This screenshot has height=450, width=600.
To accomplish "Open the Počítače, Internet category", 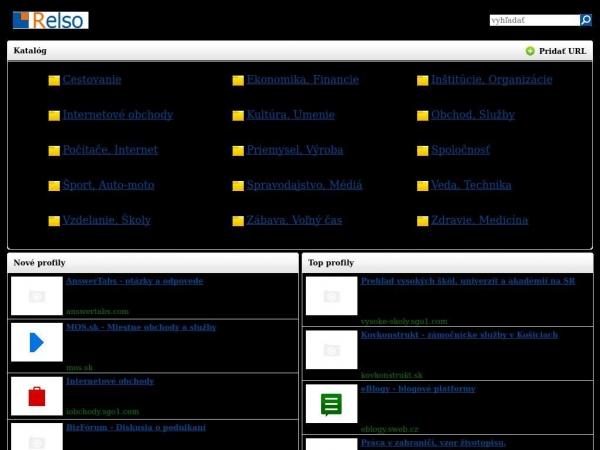I will [110, 150].
